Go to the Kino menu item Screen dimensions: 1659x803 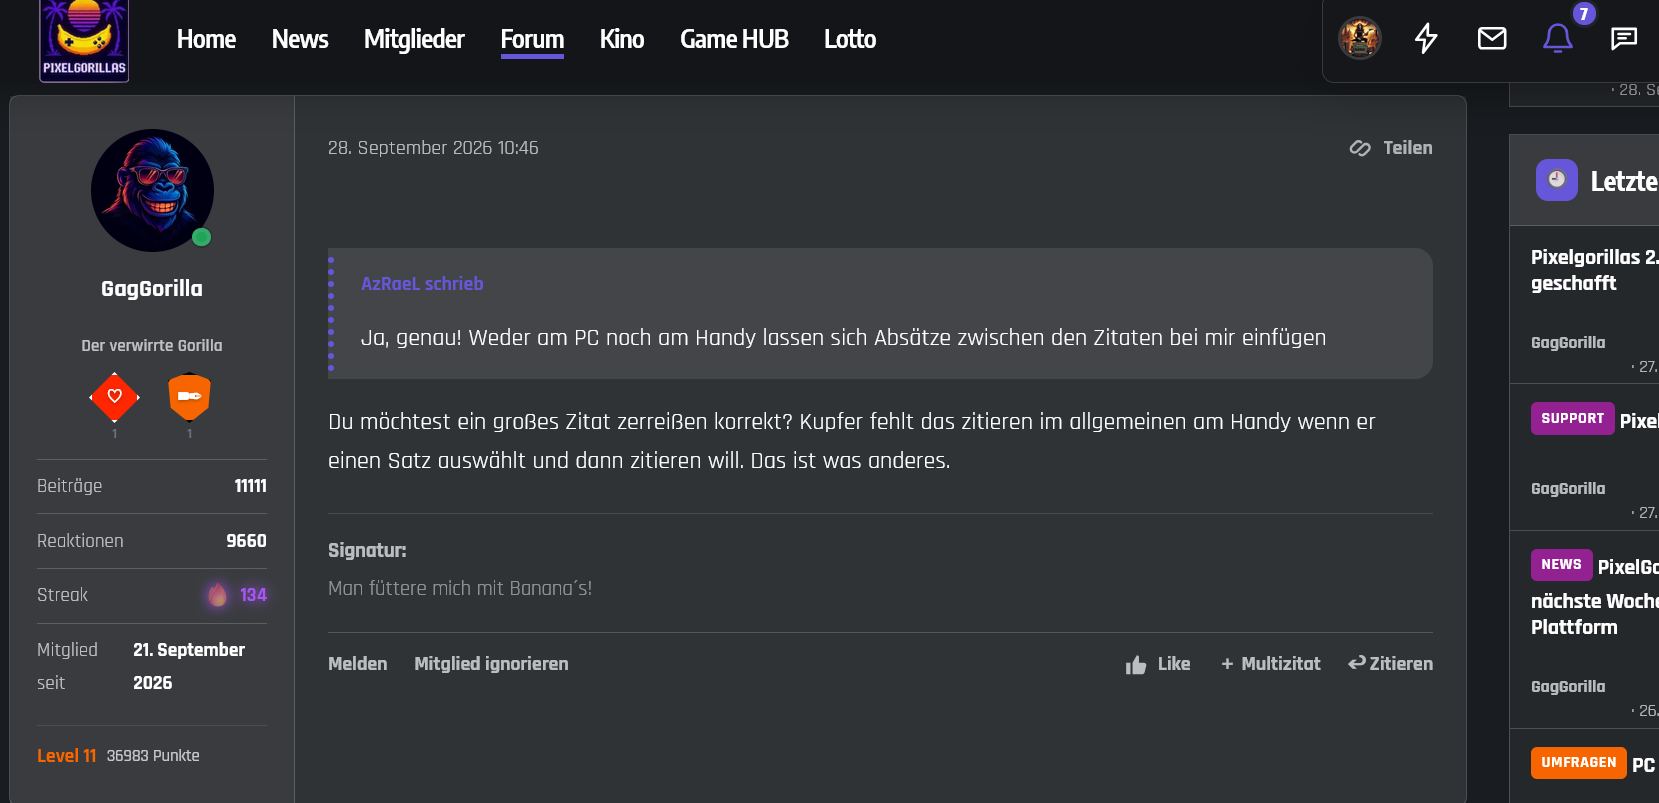pos(622,39)
